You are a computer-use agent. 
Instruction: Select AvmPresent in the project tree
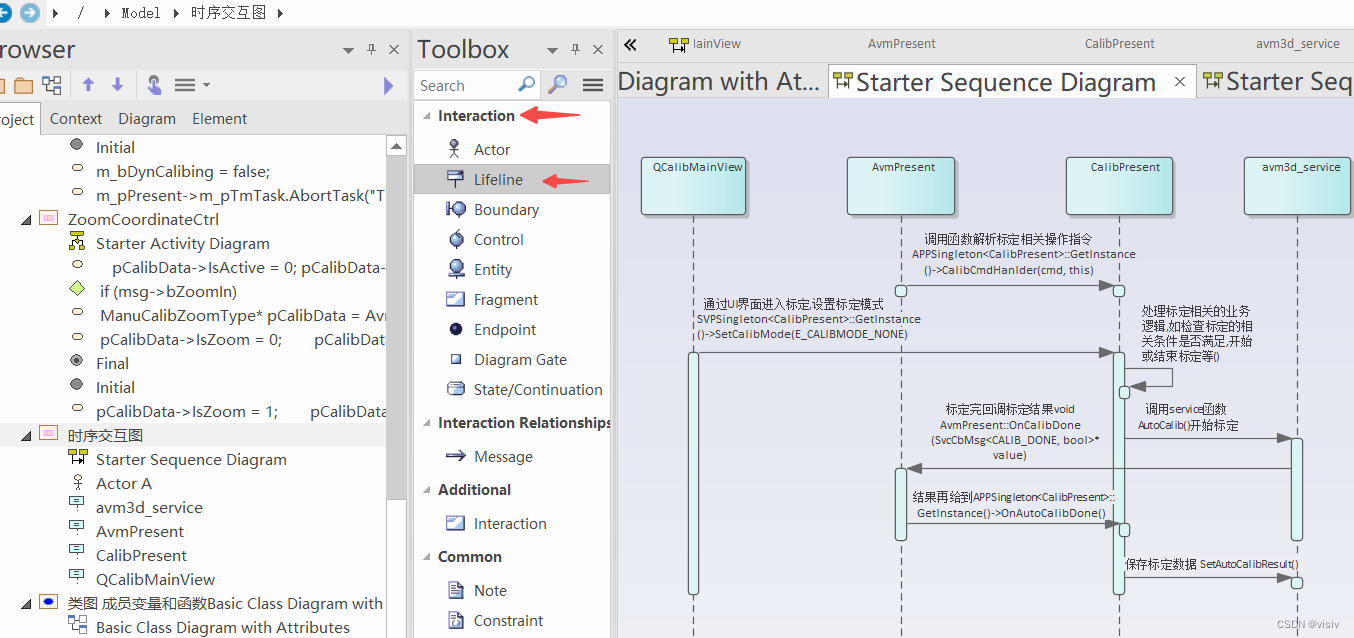(x=140, y=531)
